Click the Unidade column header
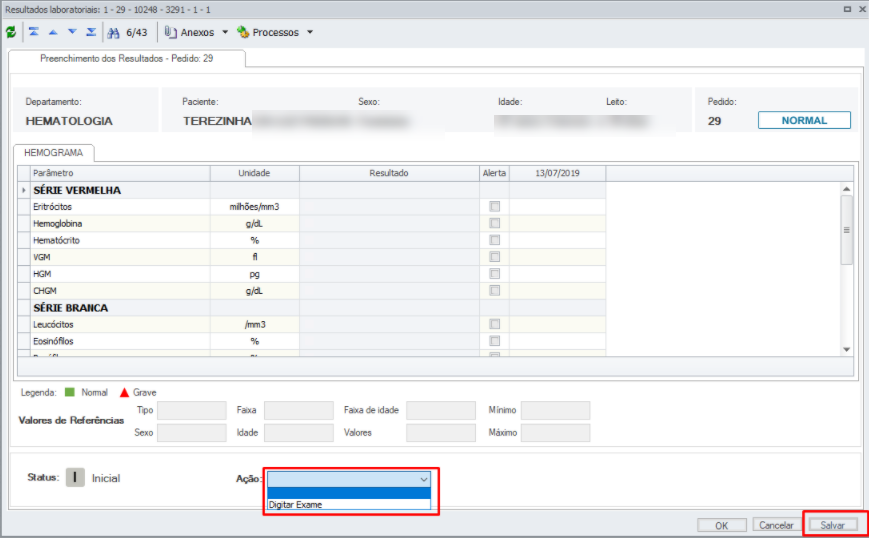 point(254,173)
